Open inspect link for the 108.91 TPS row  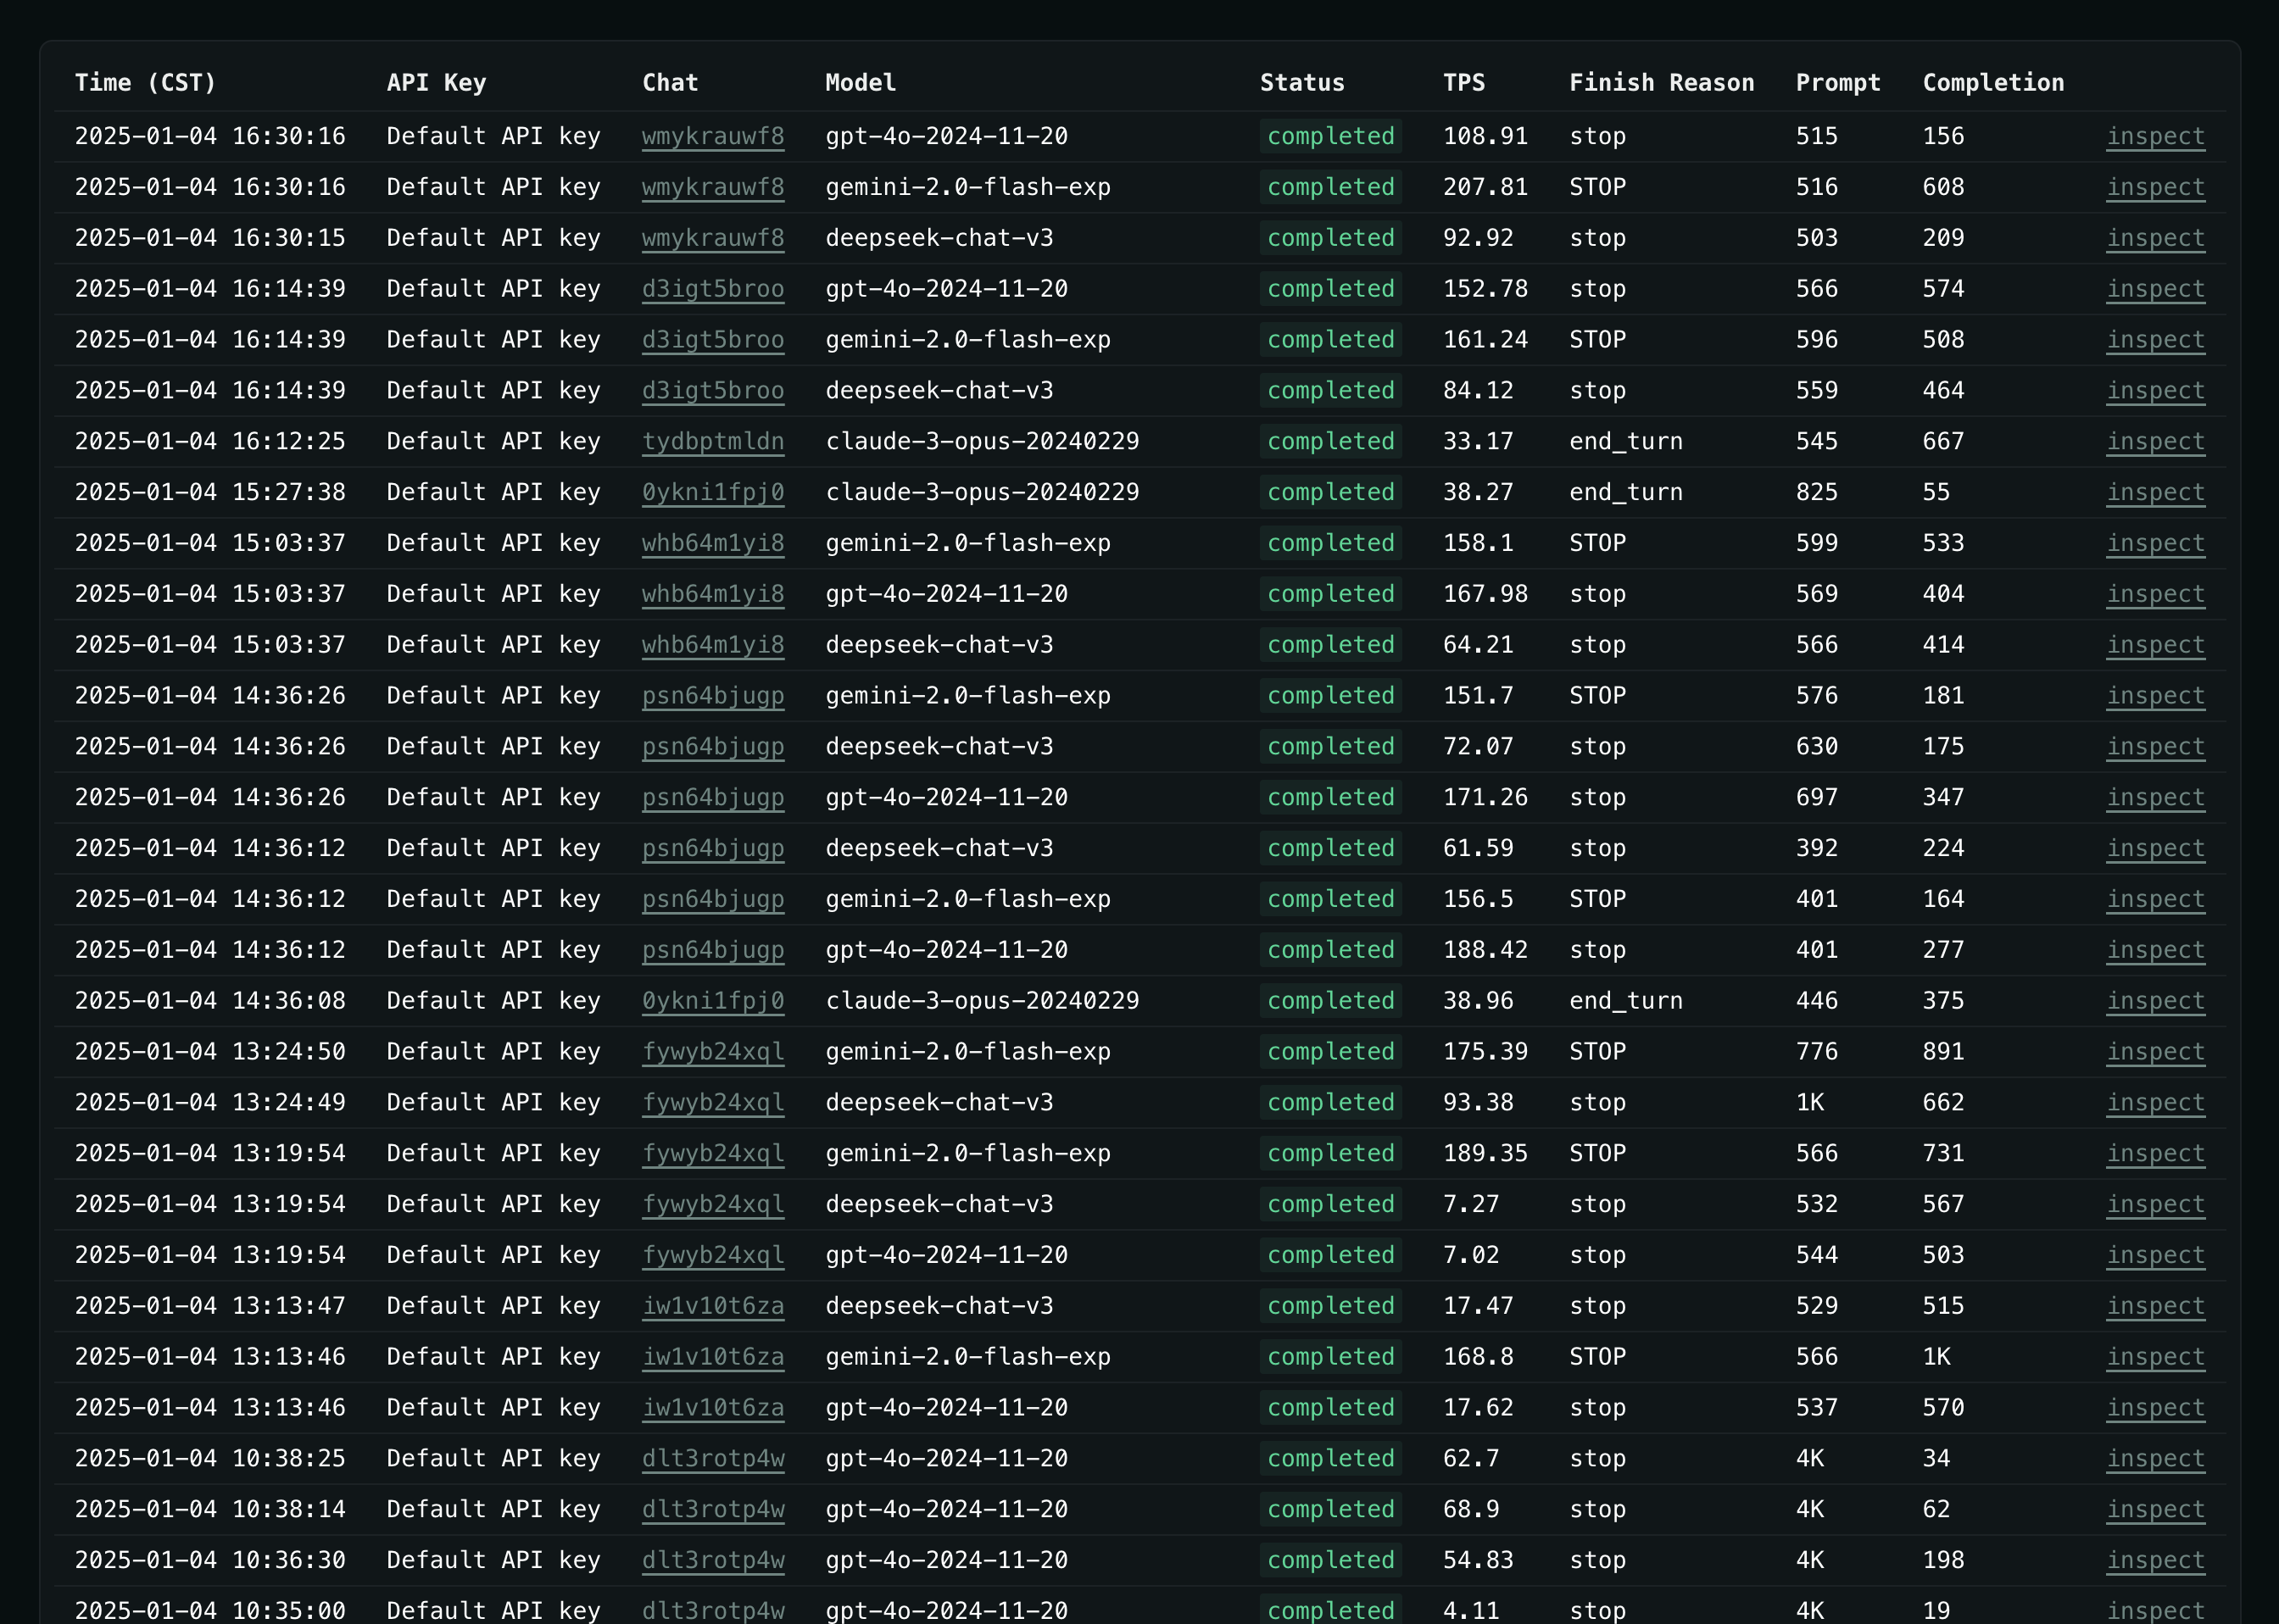(2155, 136)
